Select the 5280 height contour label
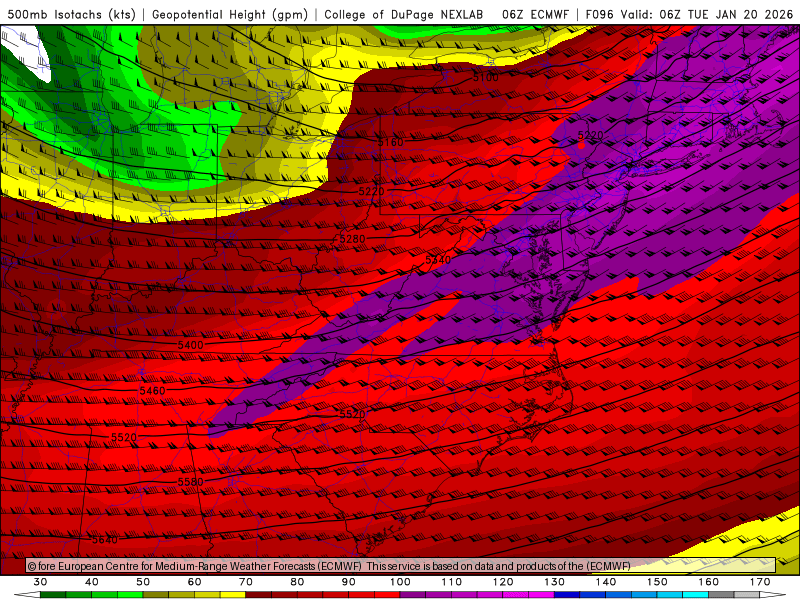Screen dimensions: 800x600 pos(353,239)
